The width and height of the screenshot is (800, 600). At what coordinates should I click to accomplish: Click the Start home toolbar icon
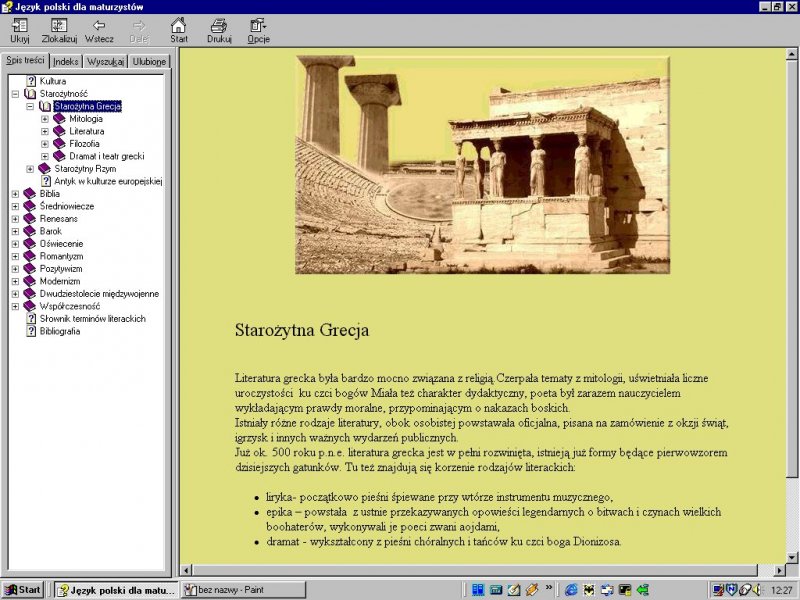pos(178,26)
